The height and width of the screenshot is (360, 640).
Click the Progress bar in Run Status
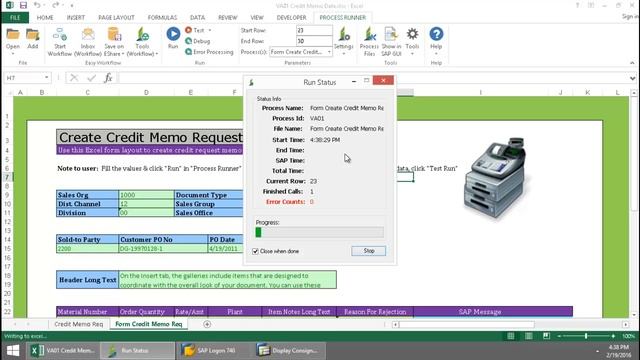[x=319, y=232]
